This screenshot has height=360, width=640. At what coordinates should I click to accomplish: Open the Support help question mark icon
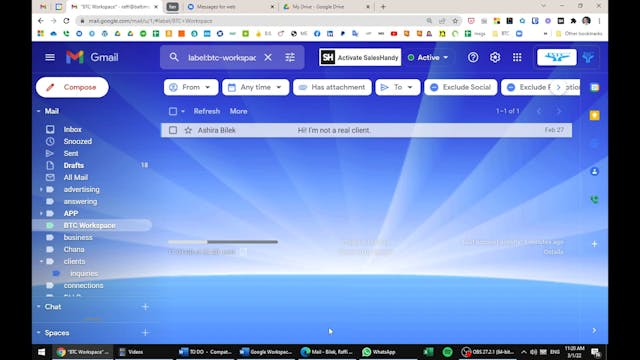pyautogui.click(x=473, y=58)
